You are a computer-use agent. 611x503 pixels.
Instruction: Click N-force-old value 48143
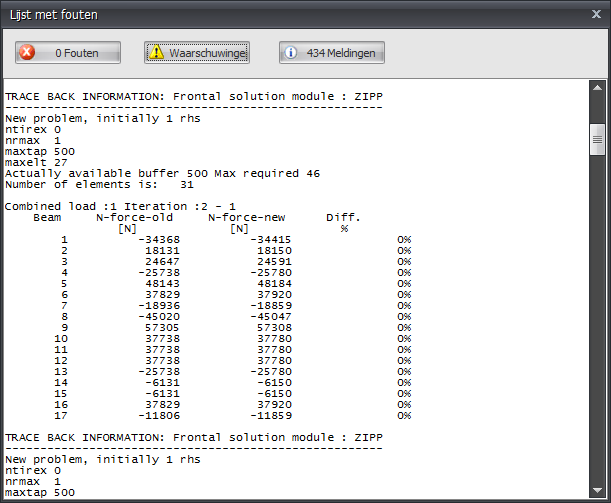[162, 284]
